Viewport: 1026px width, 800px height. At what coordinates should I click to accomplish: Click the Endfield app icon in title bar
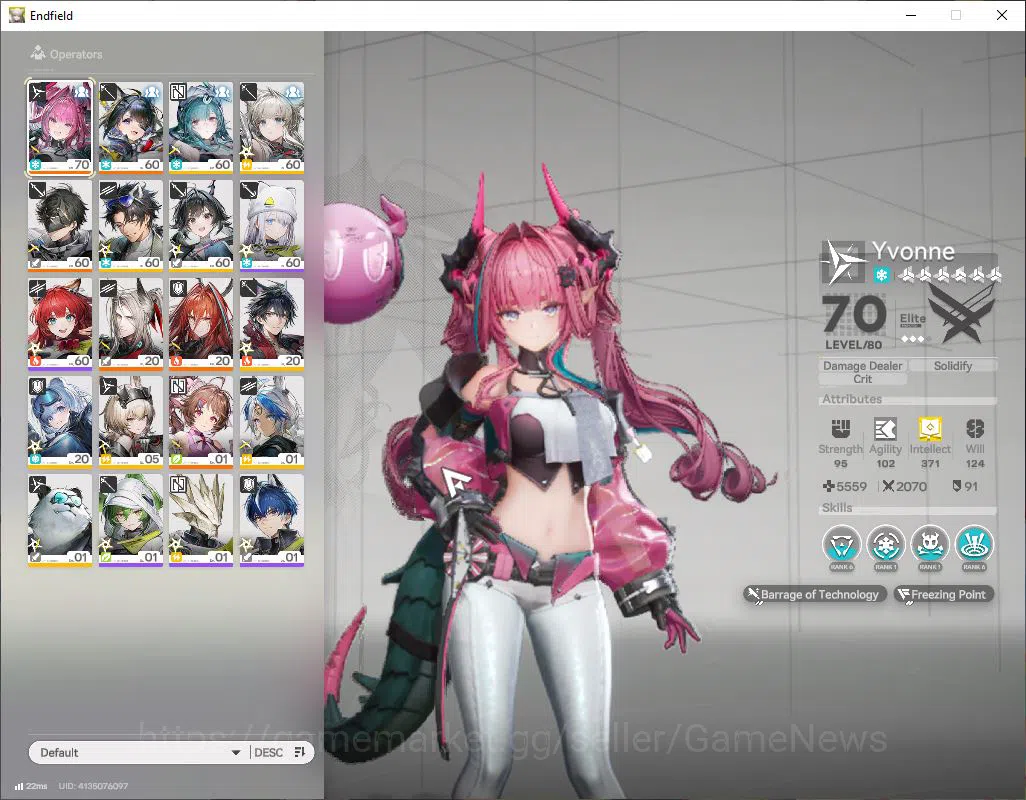[x=16, y=15]
